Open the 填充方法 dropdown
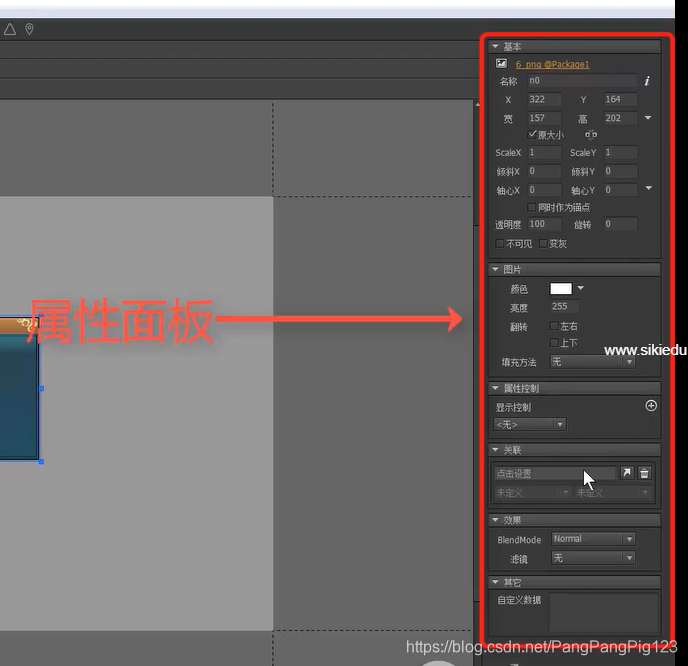 592,362
